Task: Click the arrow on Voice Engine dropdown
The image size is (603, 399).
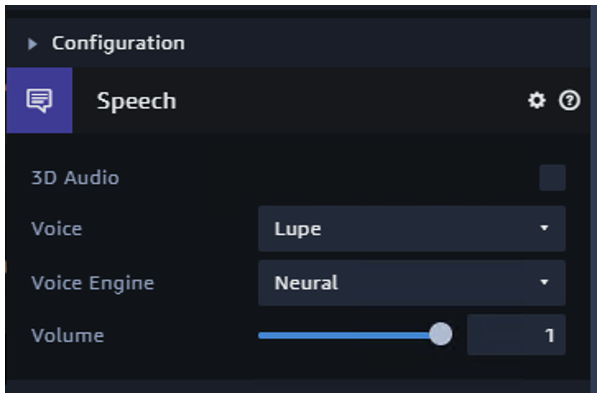Action: [x=544, y=283]
